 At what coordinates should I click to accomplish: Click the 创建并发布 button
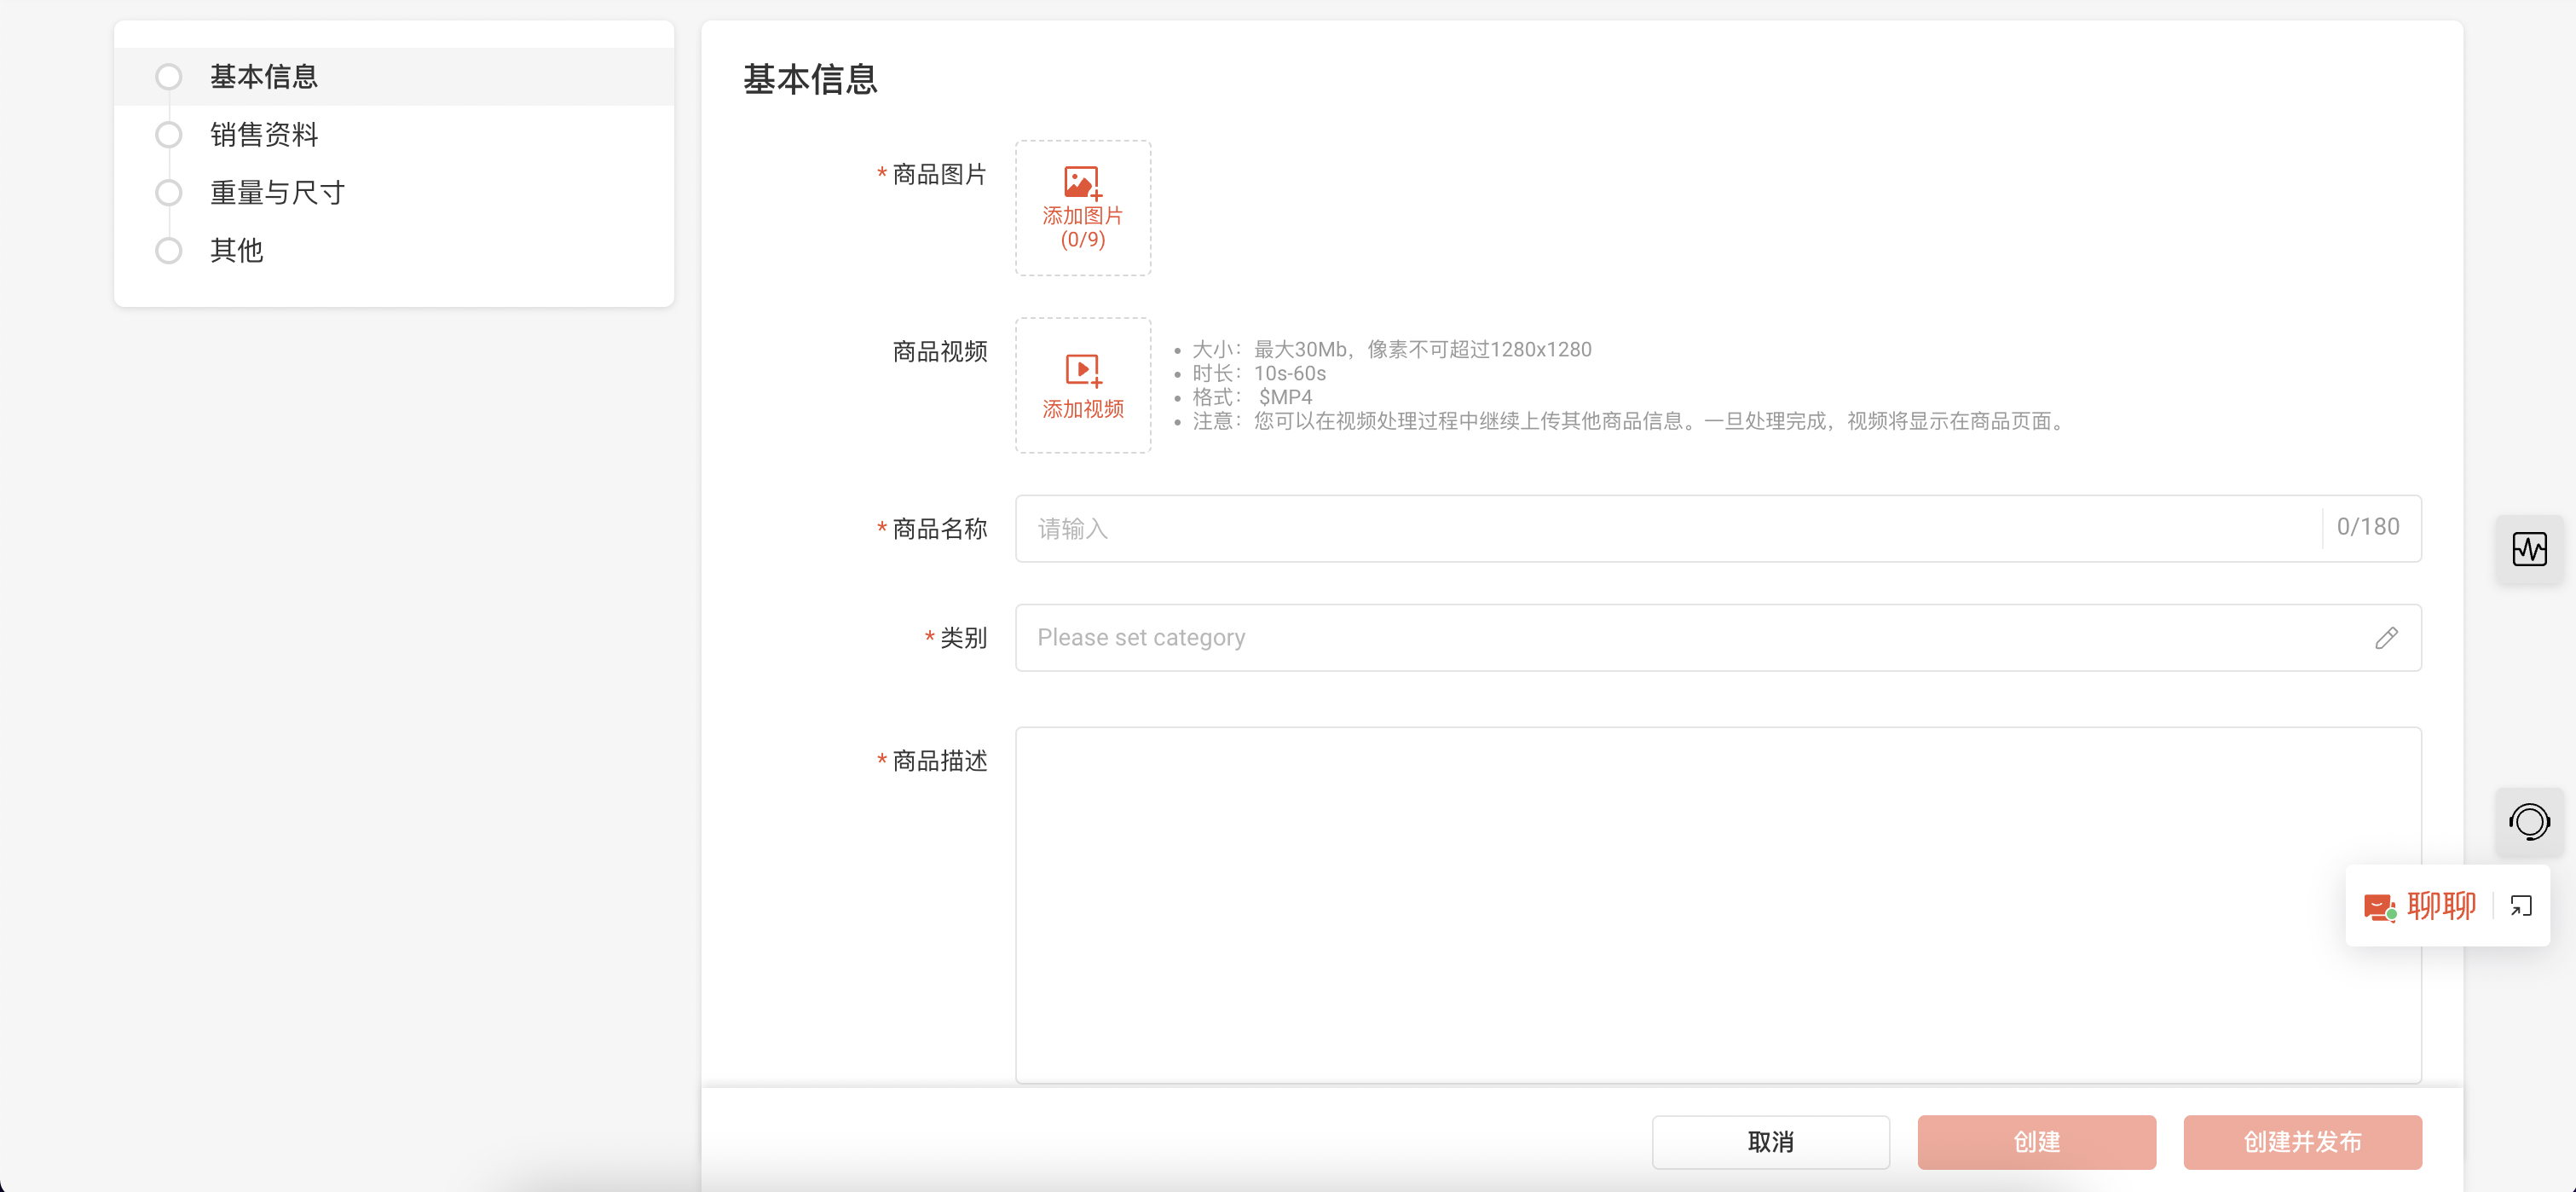click(x=2302, y=1142)
